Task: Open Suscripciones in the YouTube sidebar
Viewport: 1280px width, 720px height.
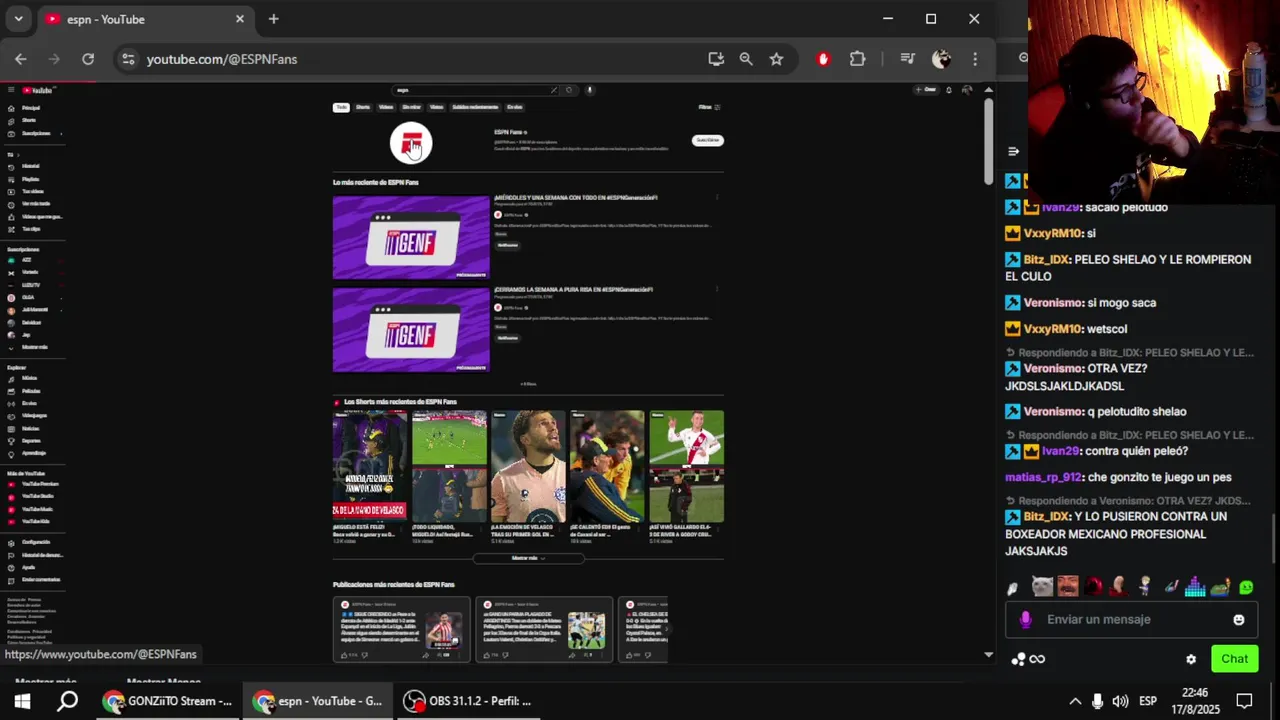Action: (x=35, y=133)
